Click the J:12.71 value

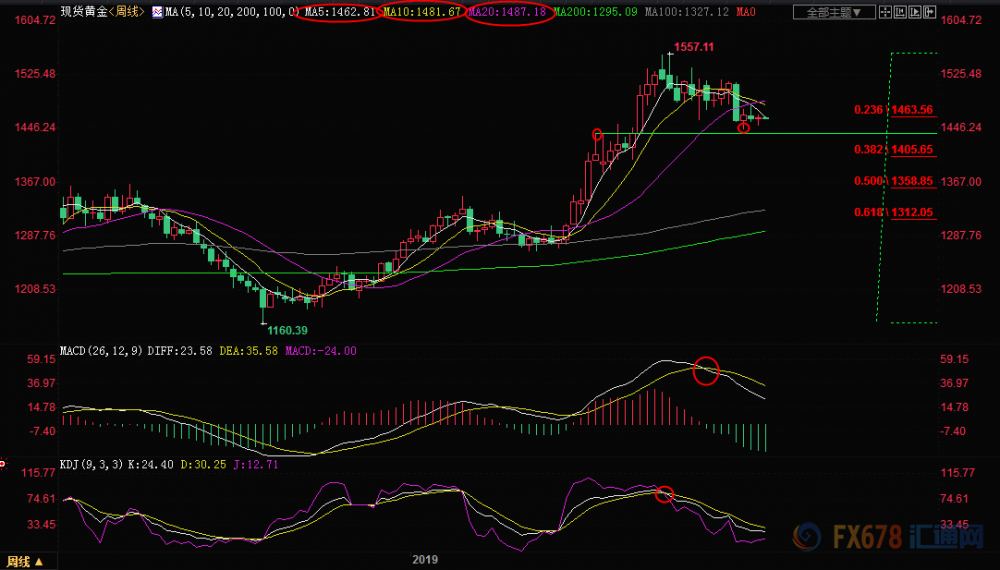pyautogui.click(x=255, y=464)
